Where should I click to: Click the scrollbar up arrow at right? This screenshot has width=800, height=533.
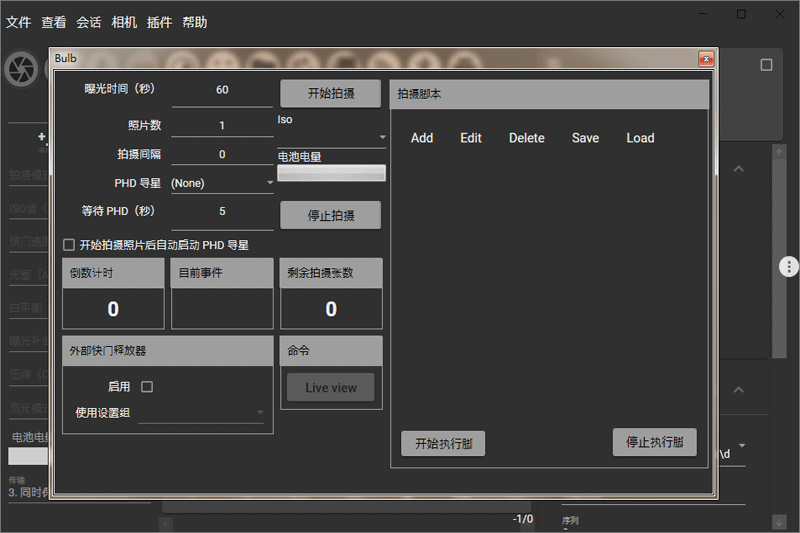779,152
